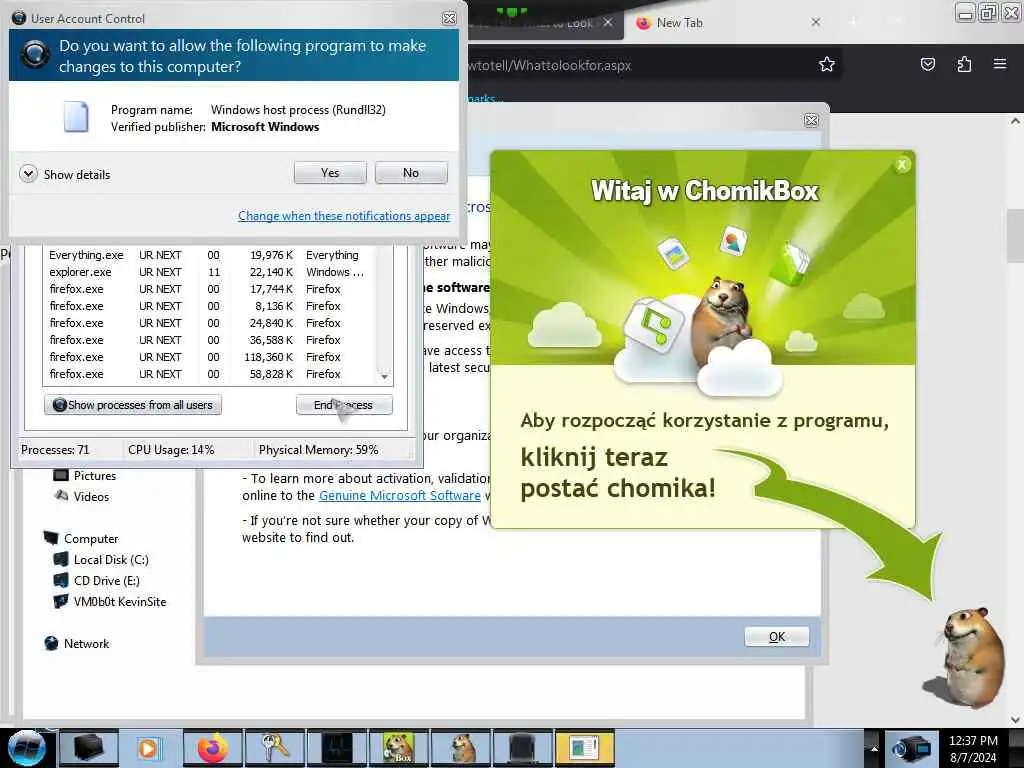The image size is (1024, 768).
Task: Click the black folder icon in the taskbar
Action: [89, 748]
